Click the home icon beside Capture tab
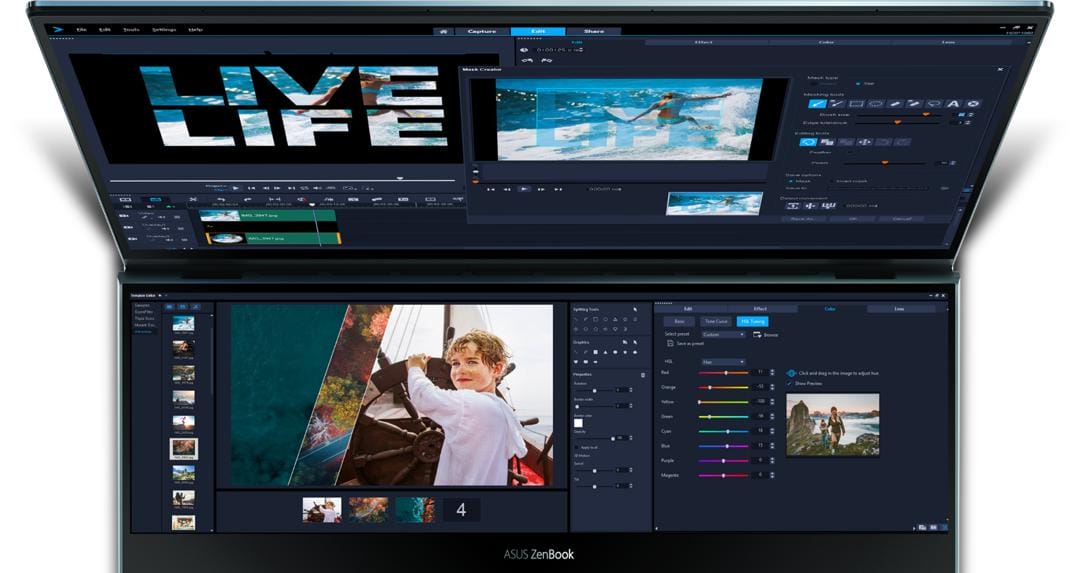 [x=443, y=31]
